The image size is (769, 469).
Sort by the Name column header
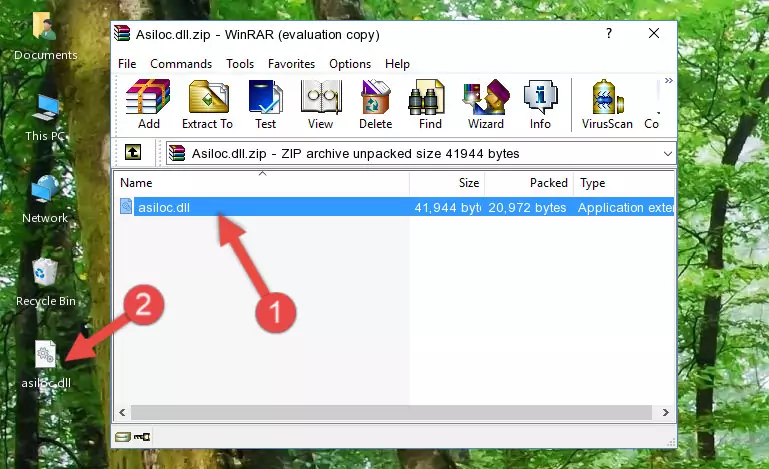coord(262,183)
